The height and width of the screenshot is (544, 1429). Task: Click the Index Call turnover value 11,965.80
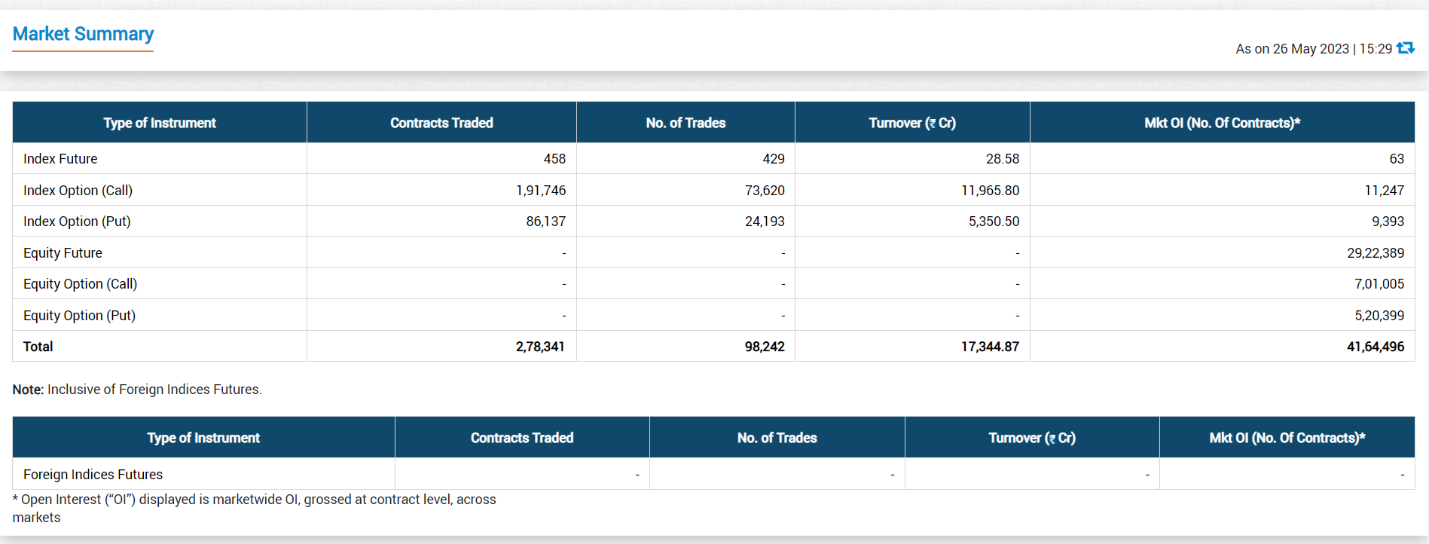click(x=990, y=190)
